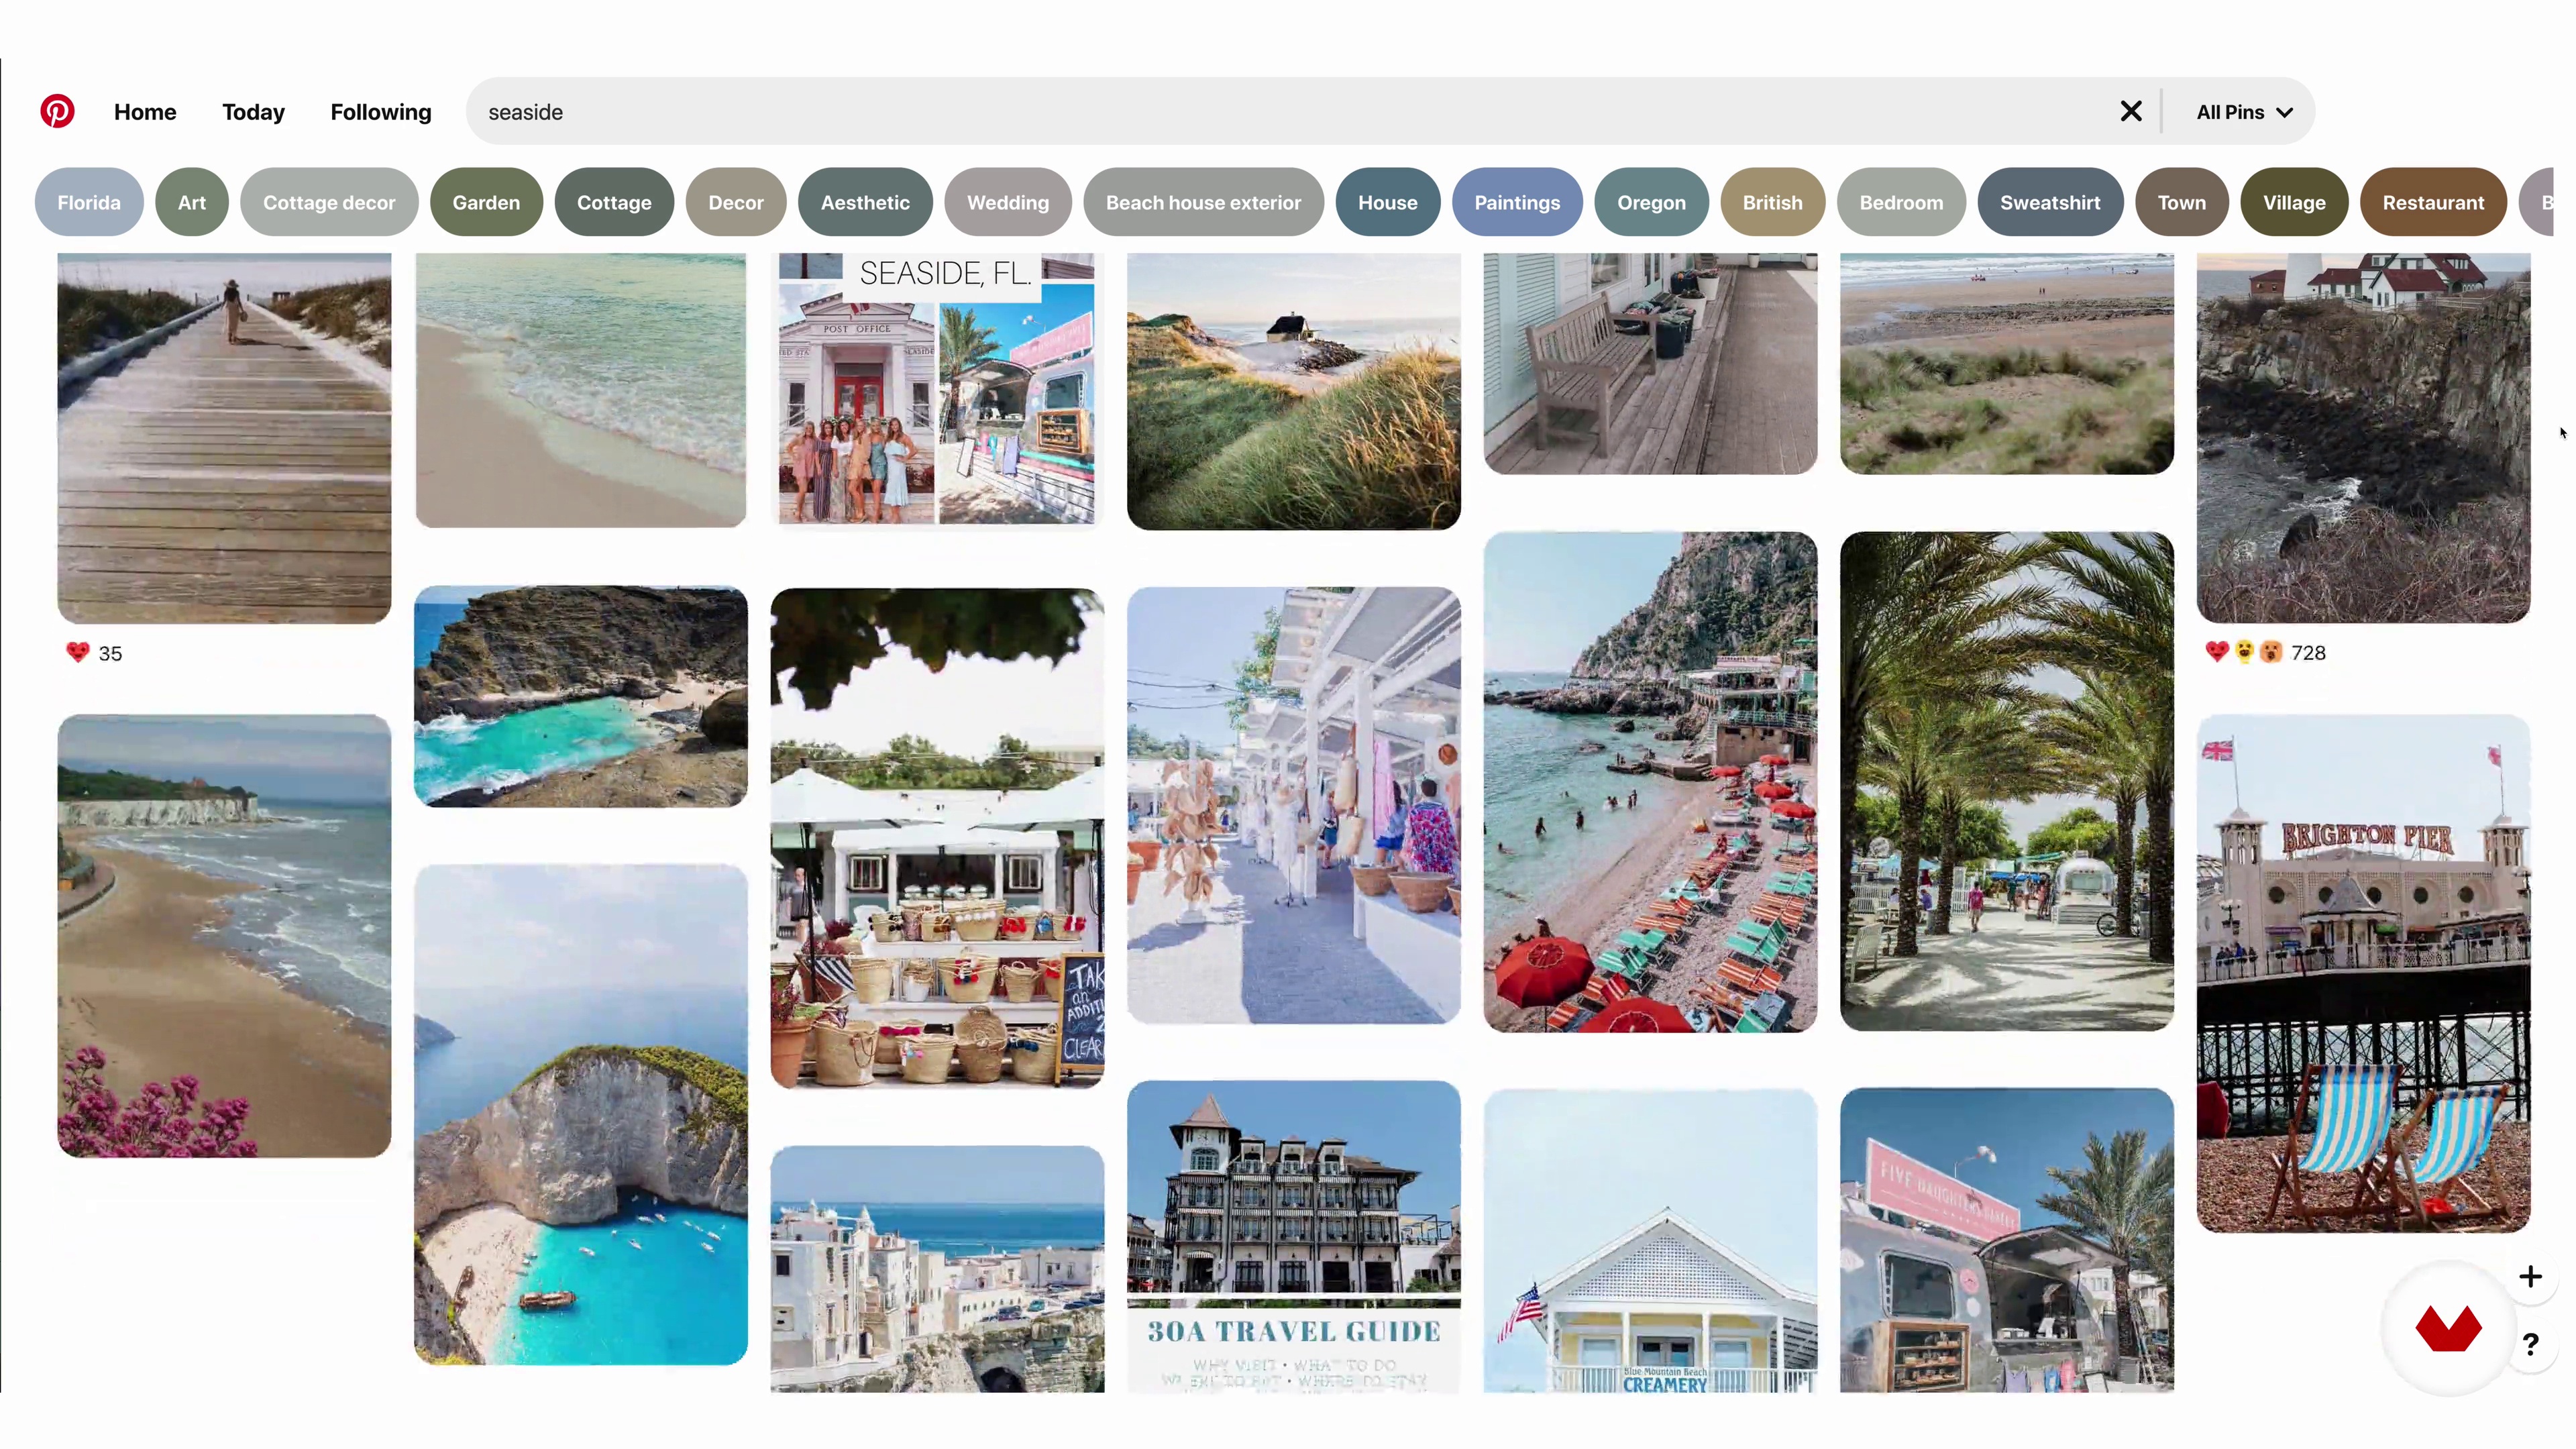Open the Seaside, FL collage pin
Image resolution: width=2576 pixels, height=1449 pixels.
937,389
